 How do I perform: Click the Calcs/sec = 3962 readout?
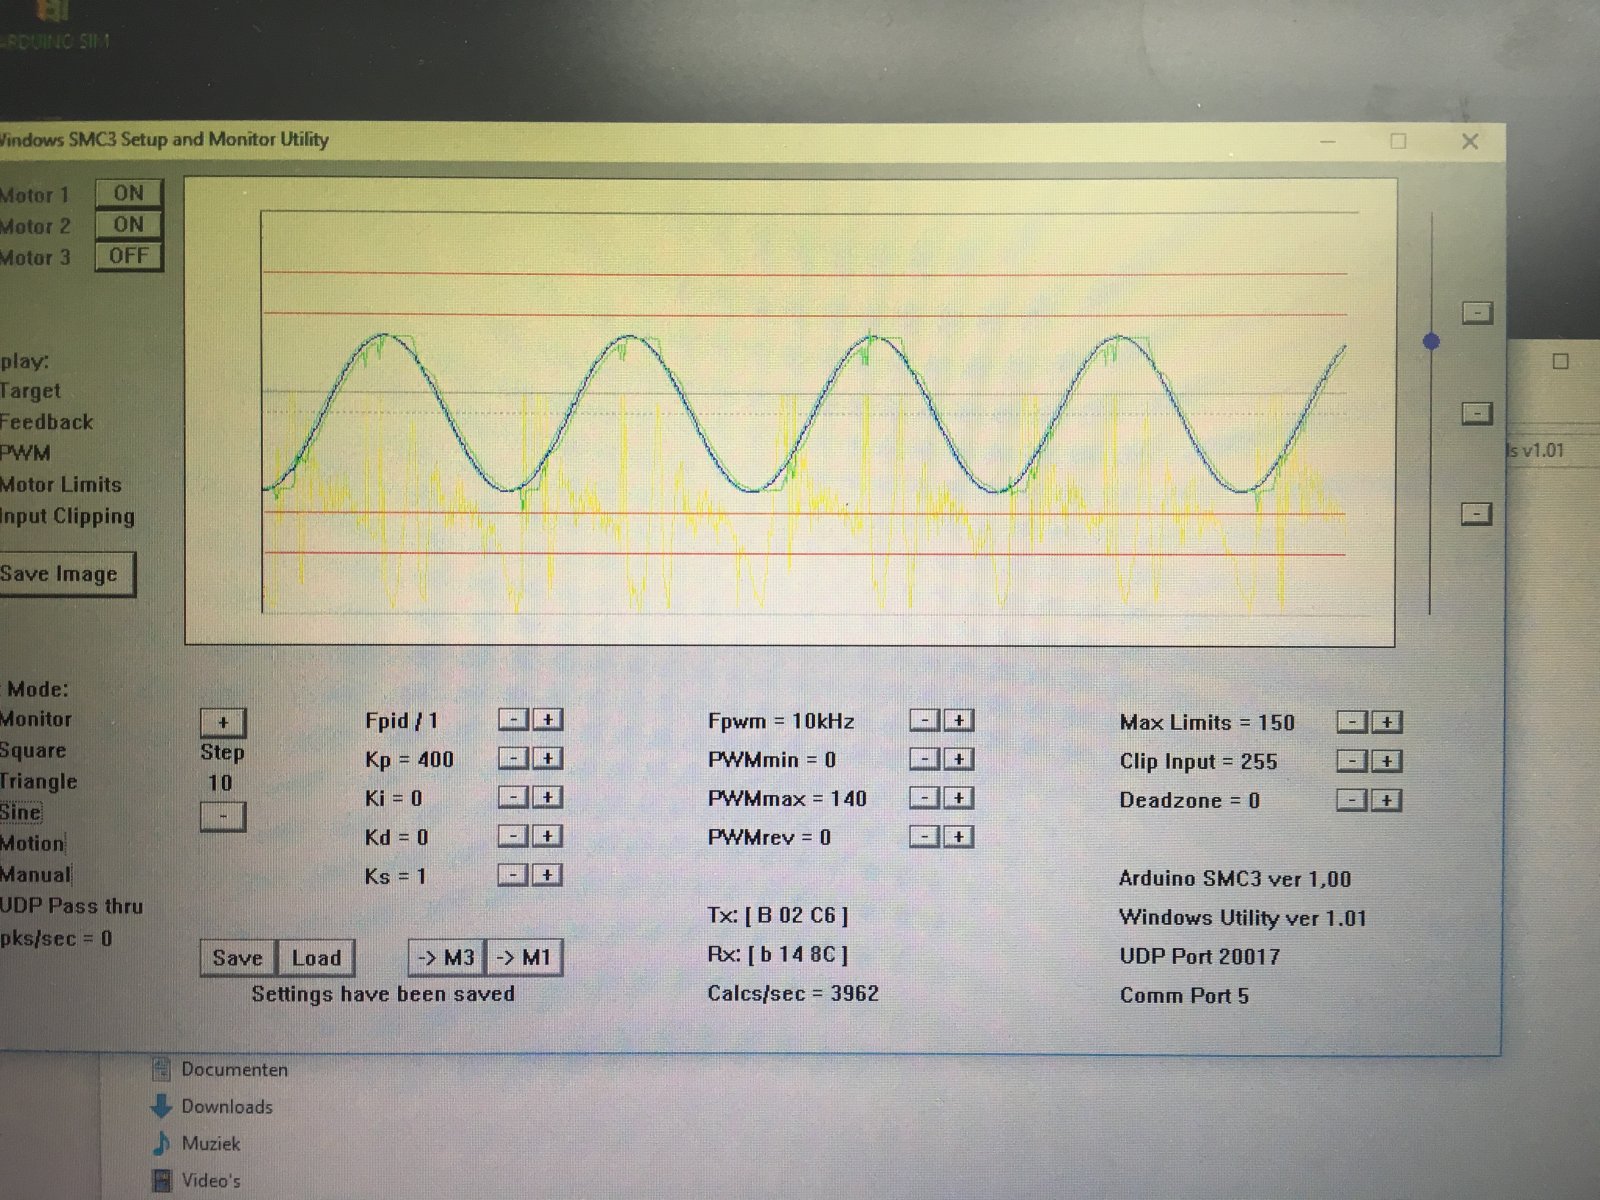[x=793, y=993]
